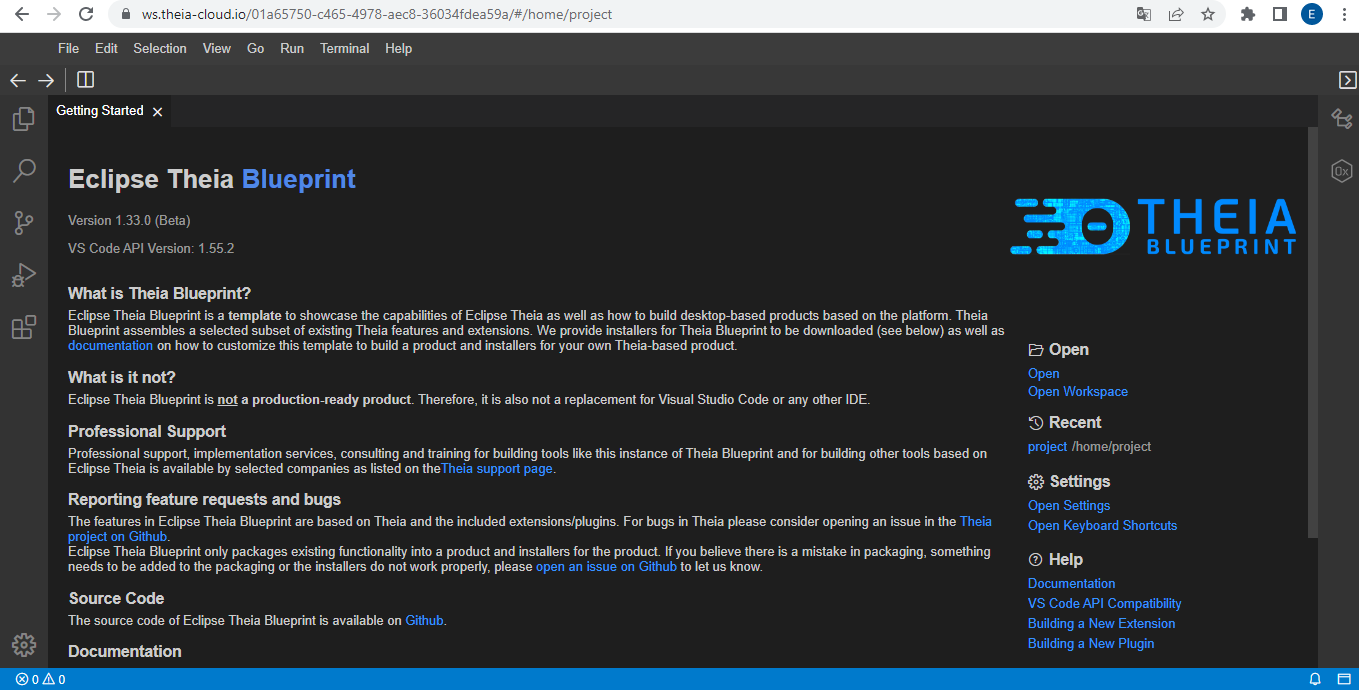Open the Source Control view
Screen dimensions: 1359x690
click(x=24, y=223)
